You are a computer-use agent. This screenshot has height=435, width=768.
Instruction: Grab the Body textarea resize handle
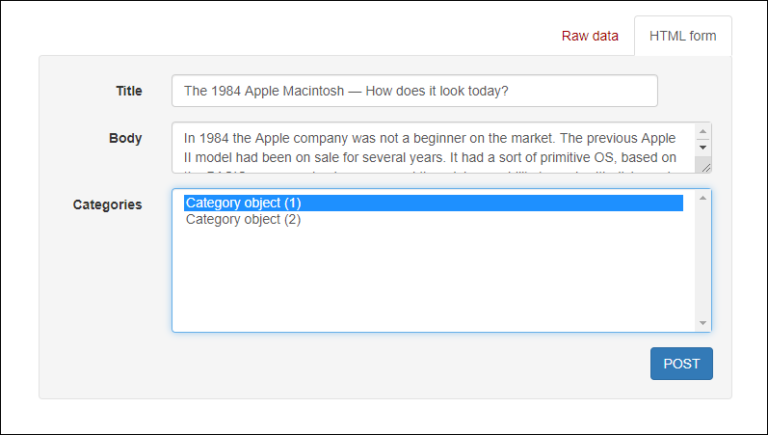705,167
